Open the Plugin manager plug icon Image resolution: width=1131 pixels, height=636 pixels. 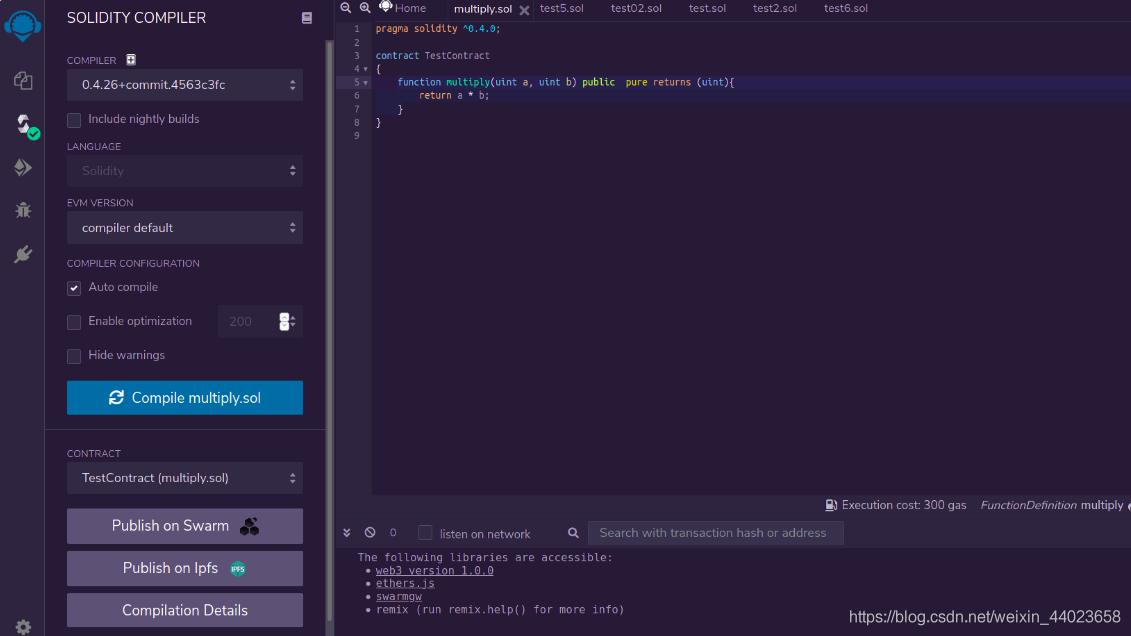[x=22, y=254]
